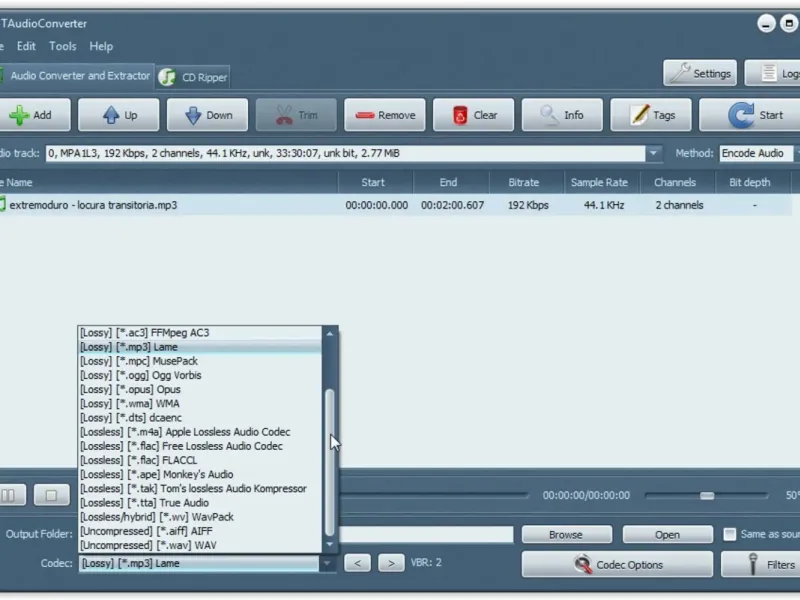Stop playback
This screenshot has width=800, height=600.
(52, 495)
